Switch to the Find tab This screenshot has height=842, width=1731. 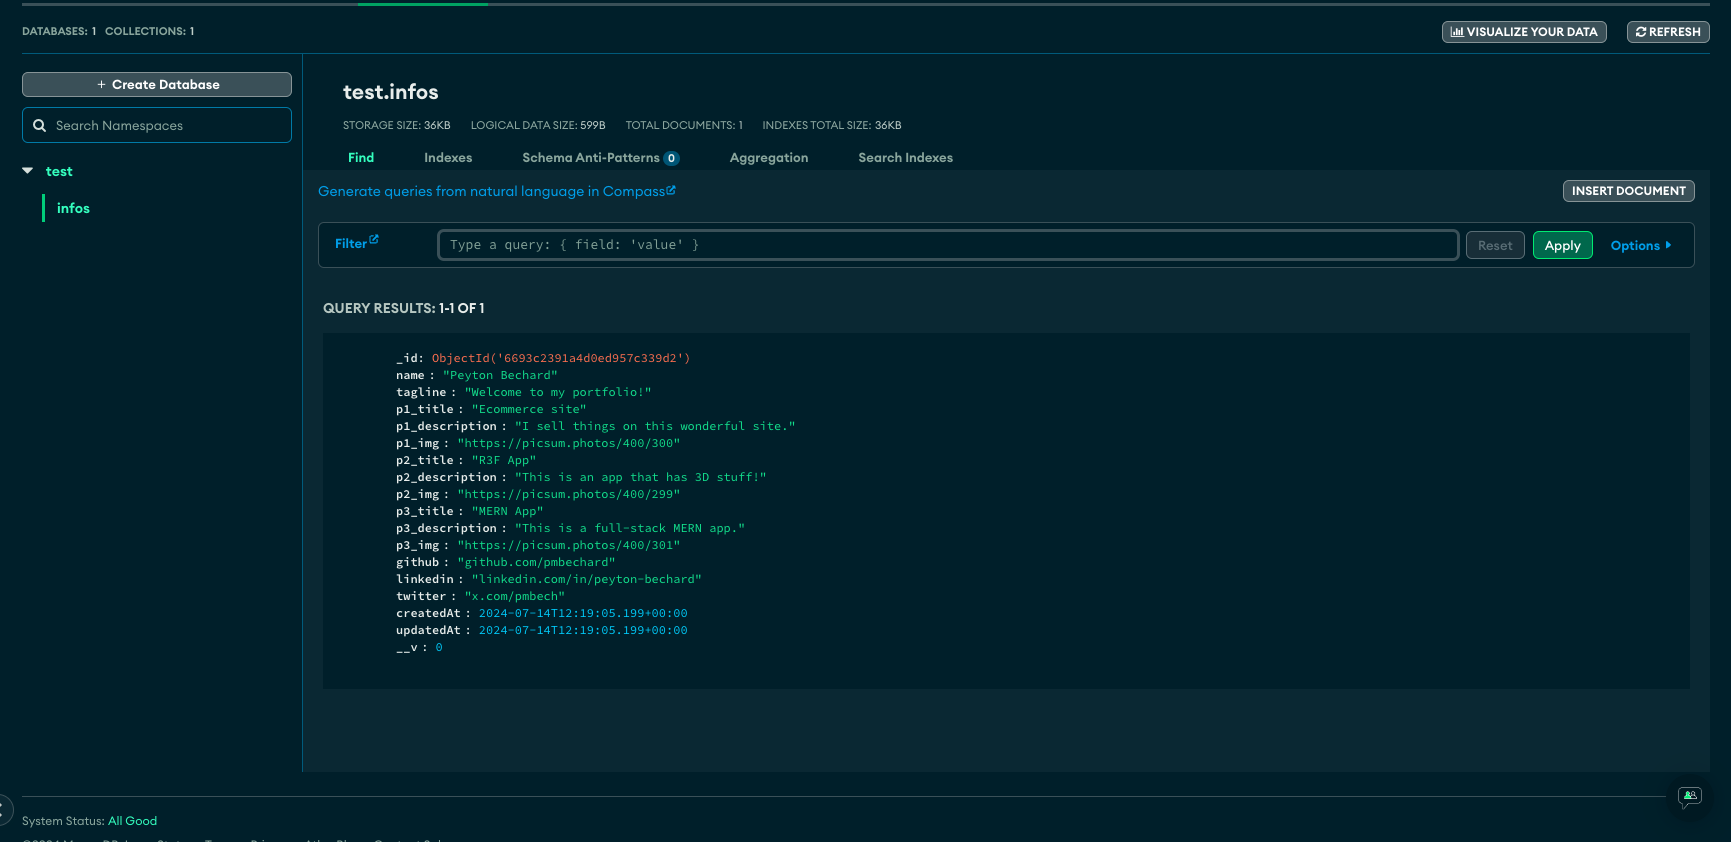(x=361, y=158)
